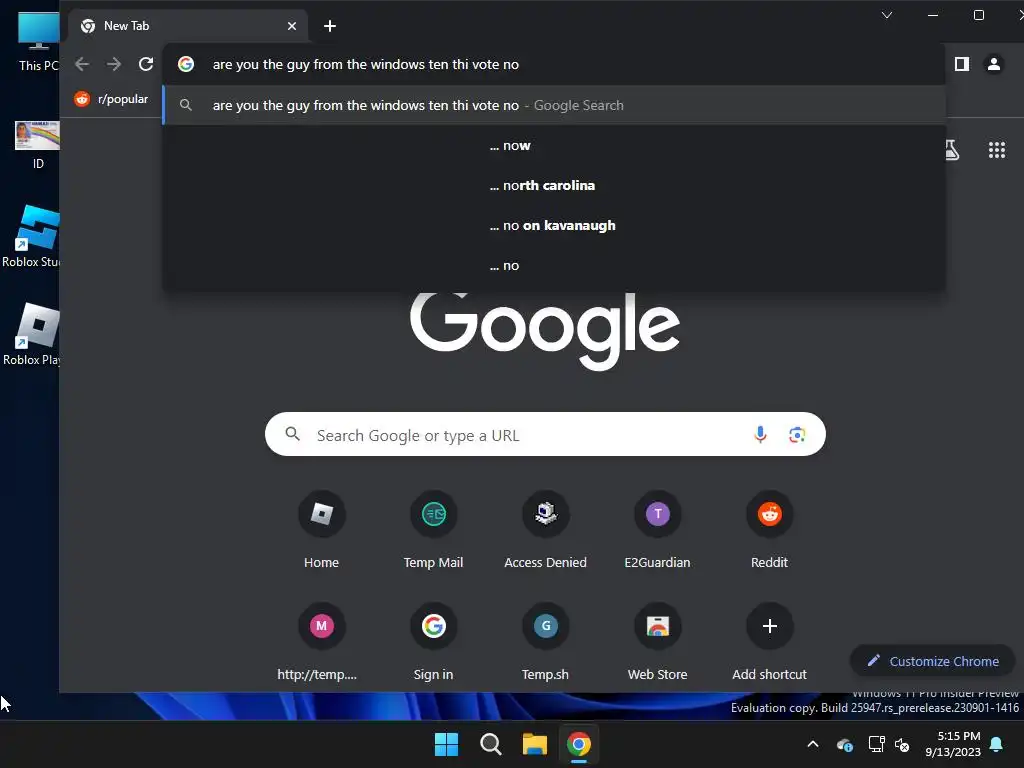Open the Reddit shortcut tile
This screenshot has height=768, width=1024.
tap(770, 532)
